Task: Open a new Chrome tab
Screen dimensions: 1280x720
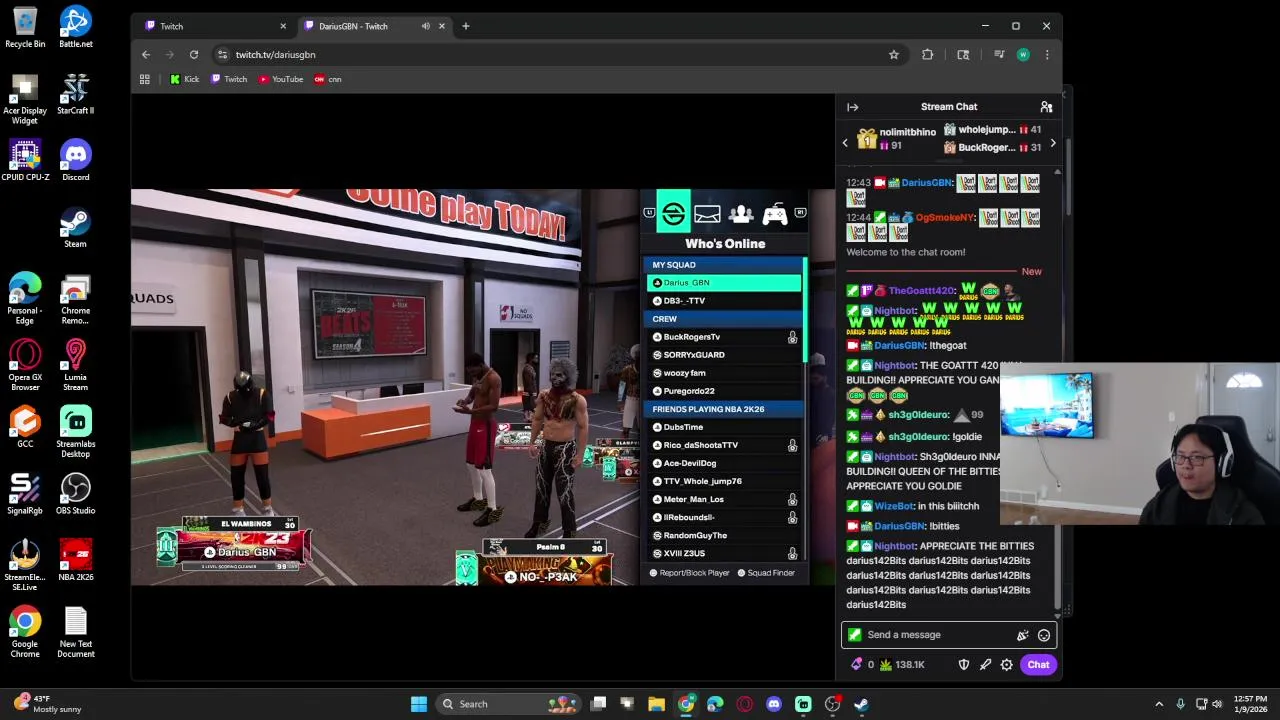Action: click(x=465, y=26)
